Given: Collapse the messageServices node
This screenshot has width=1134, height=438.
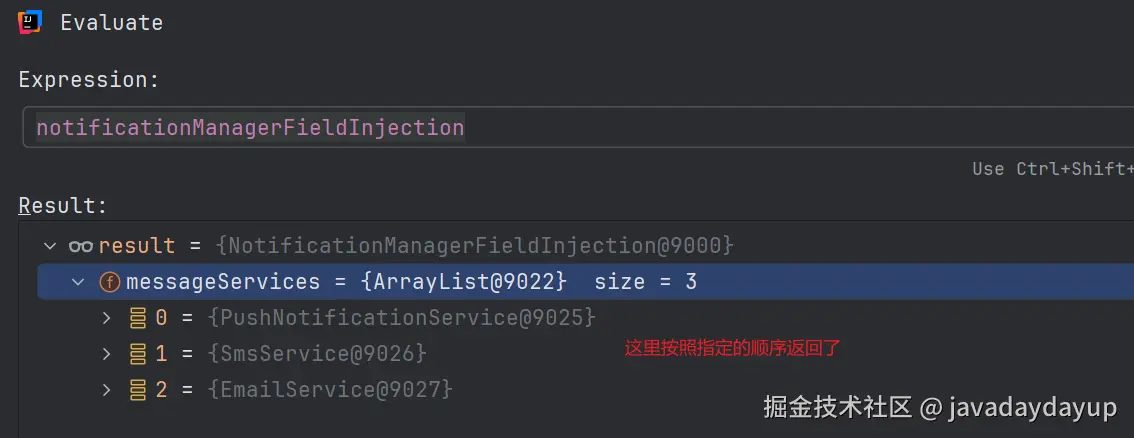Looking at the screenshot, I should (x=78, y=282).
